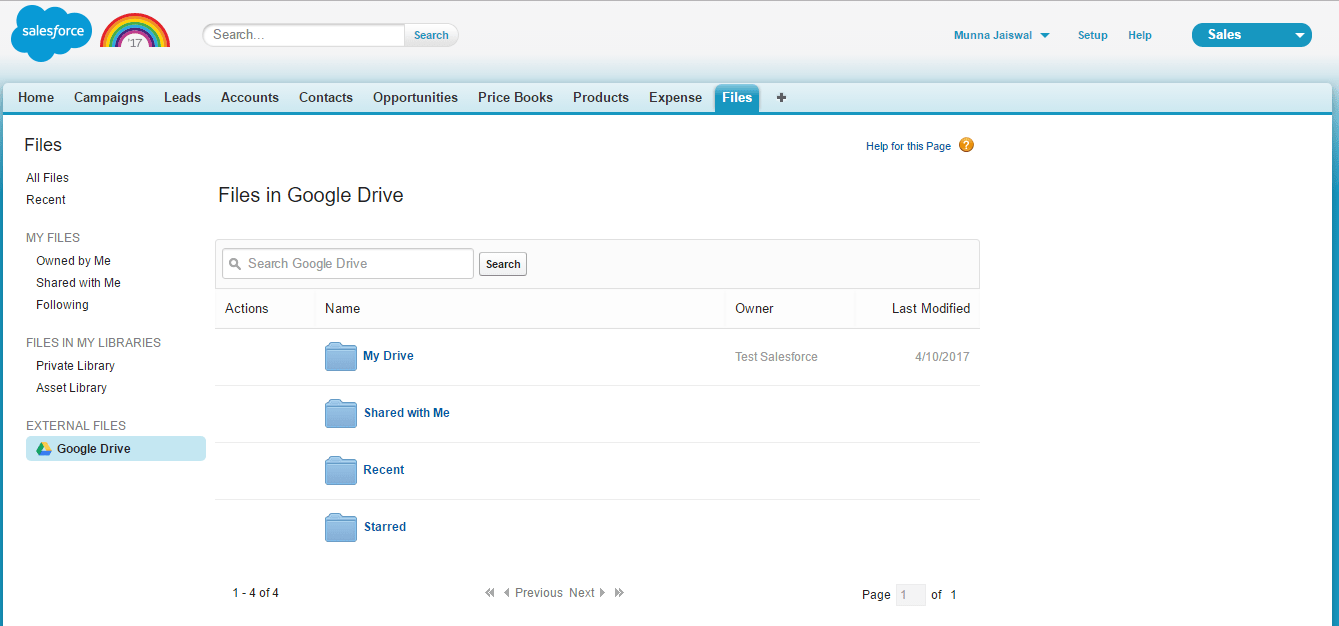Click owner Test Salesforce text
Screen dimensions: 1339x626
click(x=776, y=357)
